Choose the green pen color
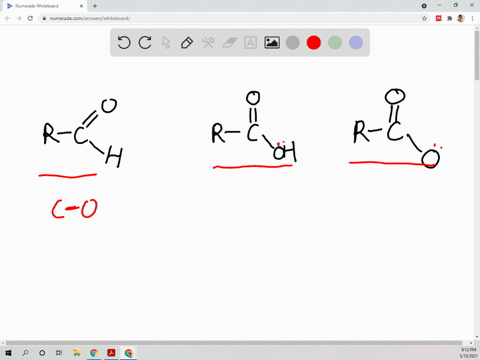Screen dimensions: 480x360 [335, 43]
